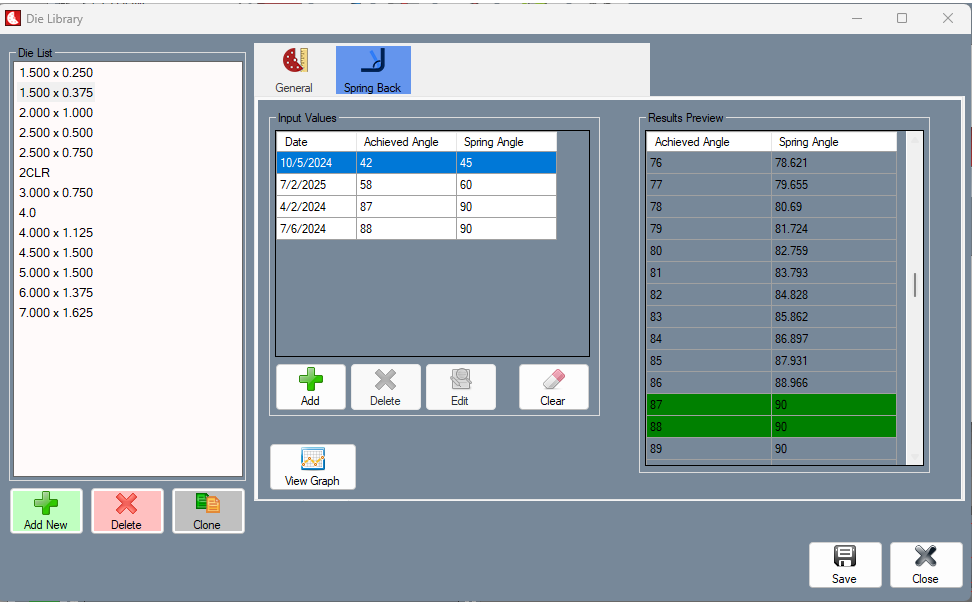
Task: Select die 6.000 x 1.375
Action: click(x=56, y=292)
